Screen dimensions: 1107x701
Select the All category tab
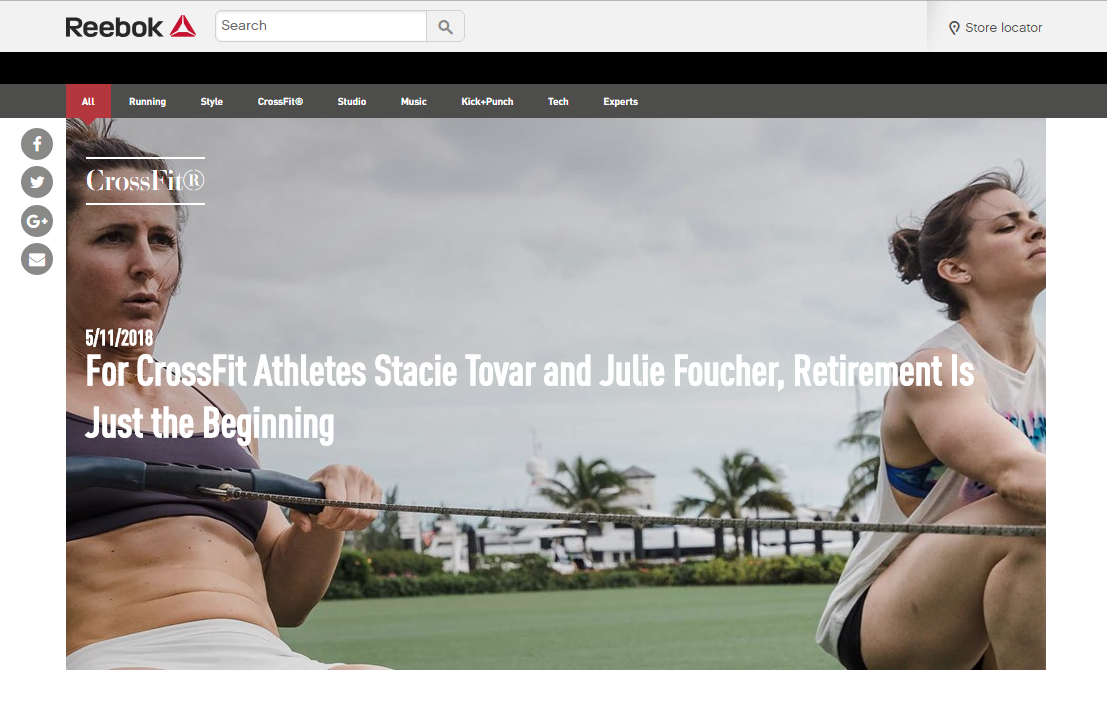point(88,102)
